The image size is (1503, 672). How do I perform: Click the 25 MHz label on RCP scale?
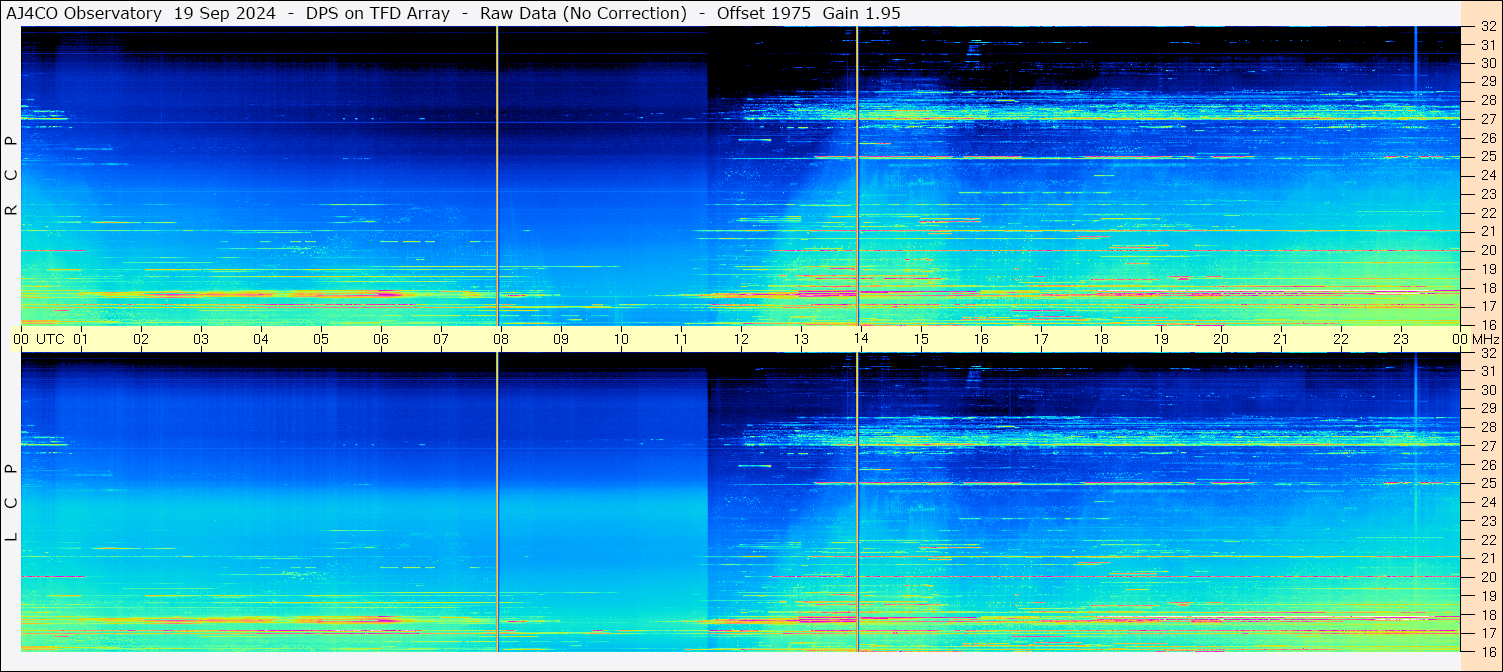(x=1487, y=156)
